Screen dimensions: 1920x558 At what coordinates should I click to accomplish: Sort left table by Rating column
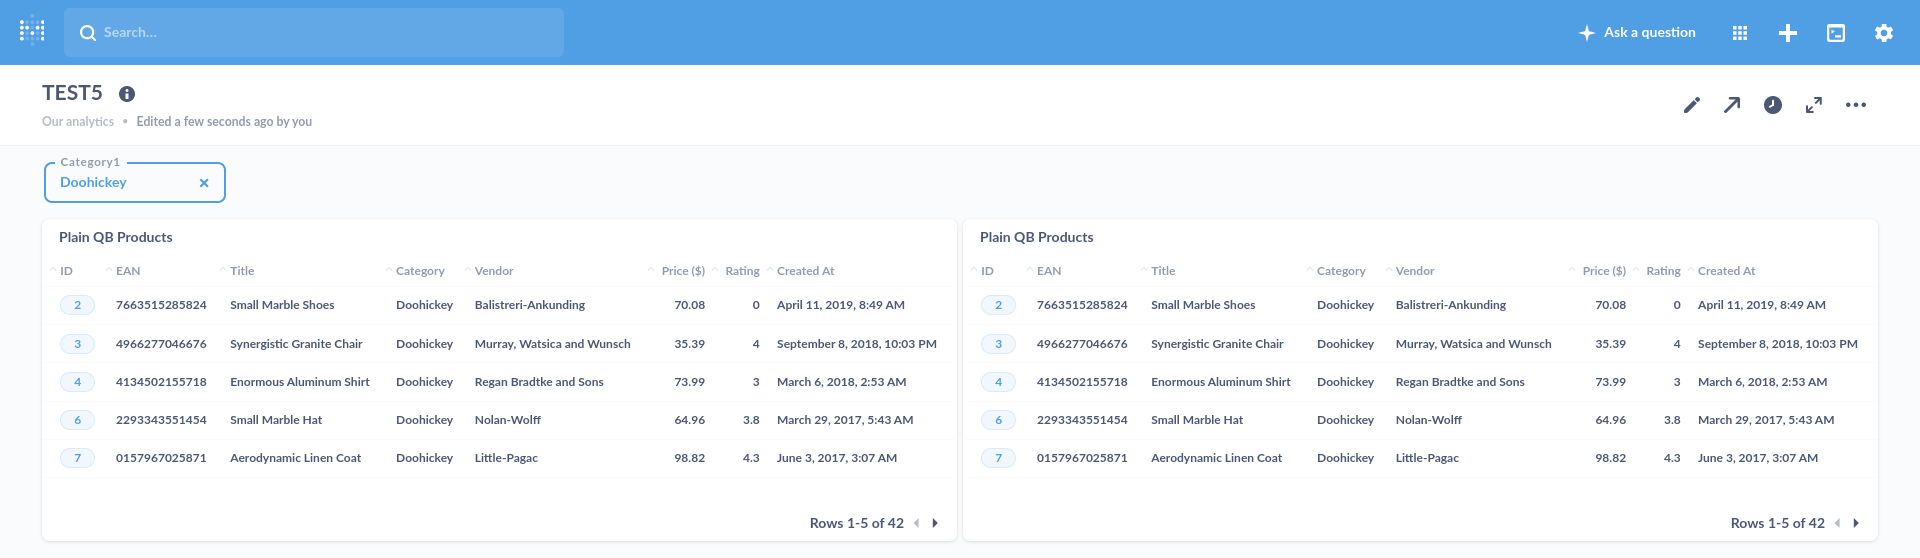[742, 271]
